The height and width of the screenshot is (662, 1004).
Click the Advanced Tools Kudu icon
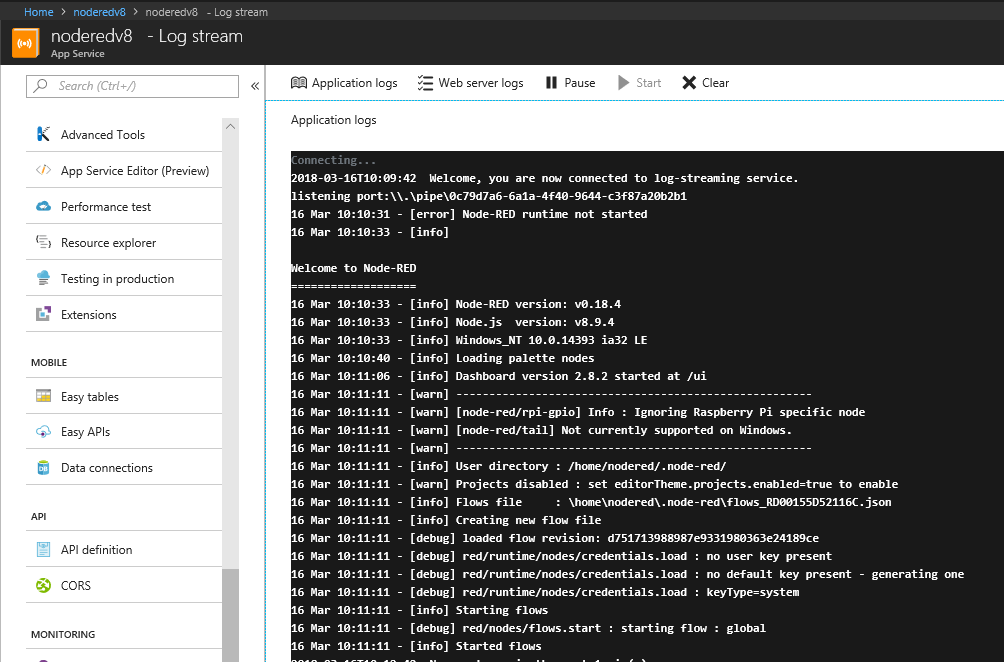pos(43,134)
